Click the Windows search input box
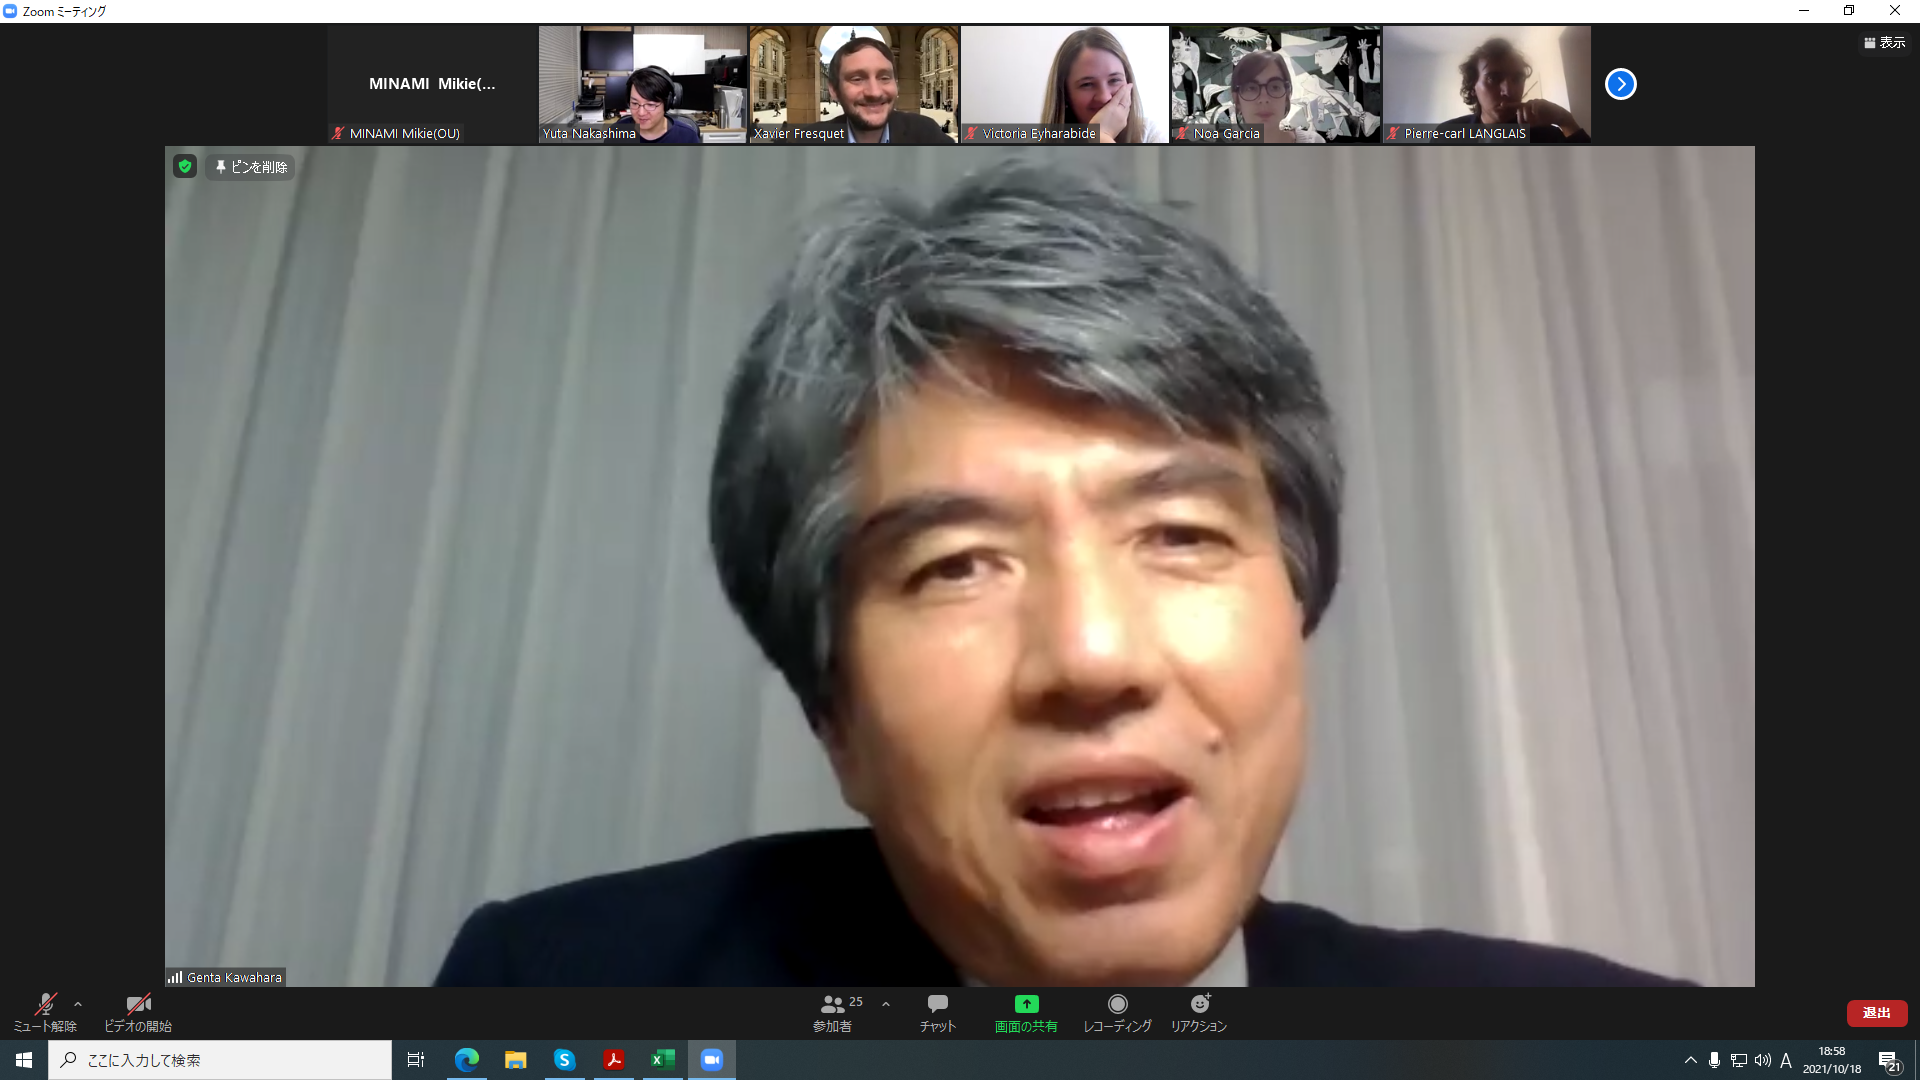The width and height of the screenshot is (1920, 1080). click(x=220, y=1060)
